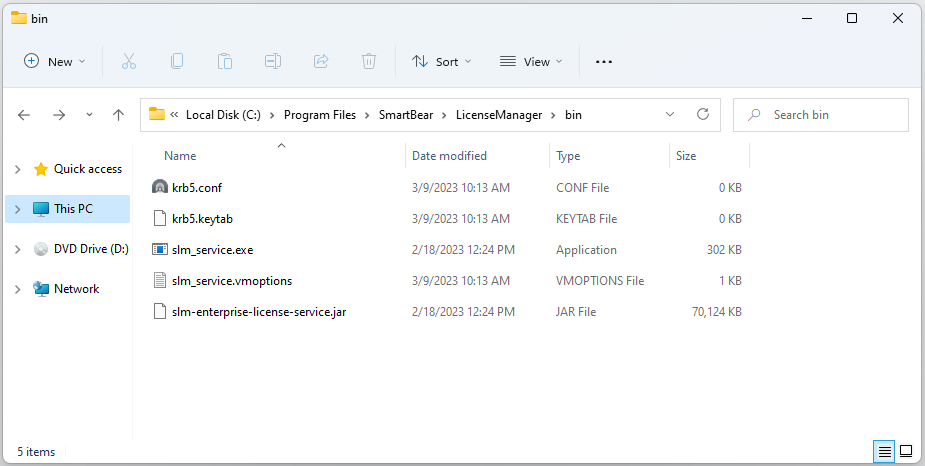Click the CONF File type cell
The width and height of the screenshot is (925, 466).
pos(582,188)
